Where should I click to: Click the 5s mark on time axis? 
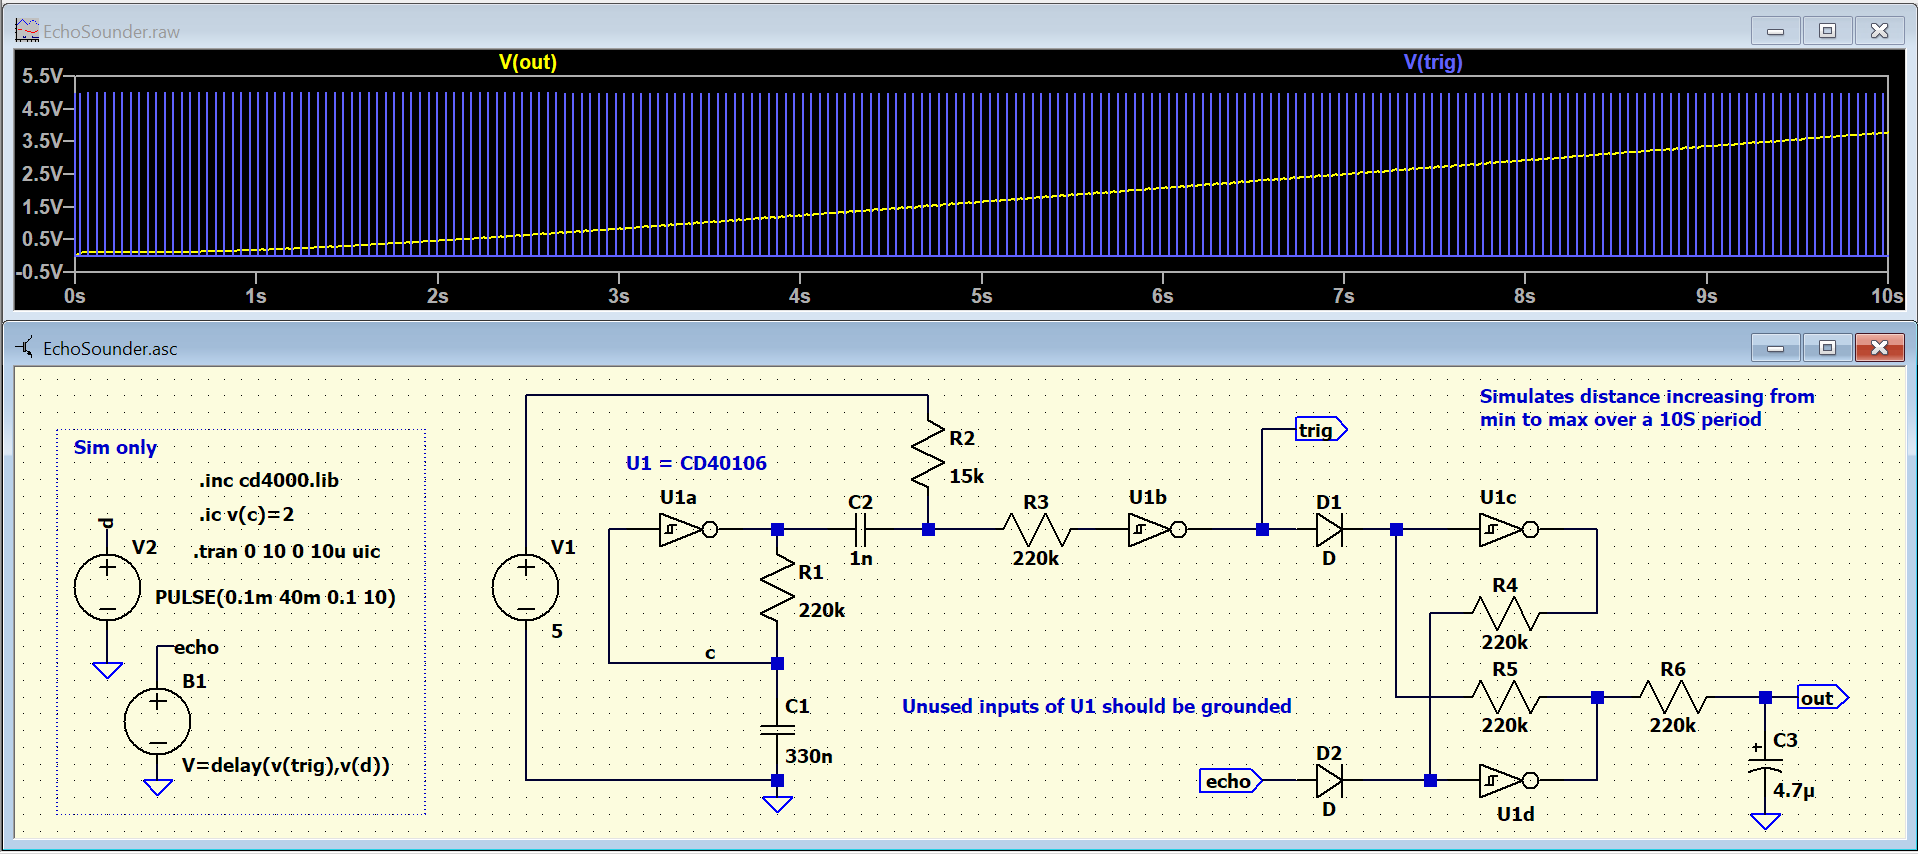point(981,296)
